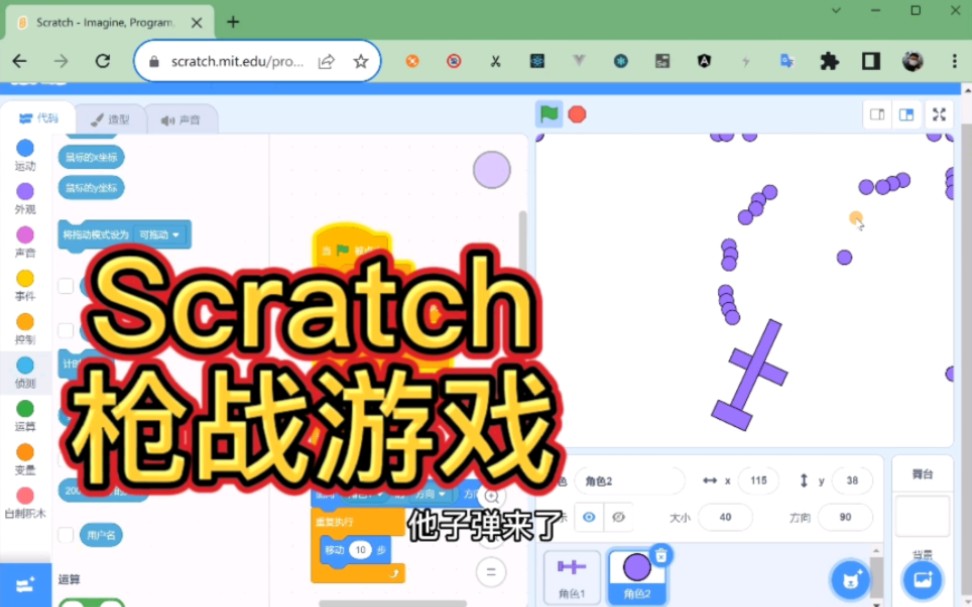Edit the sprite y coordinate field
The height and width of the screenshot is (607, 972).
pyautogui.click(x=852, y=481)
